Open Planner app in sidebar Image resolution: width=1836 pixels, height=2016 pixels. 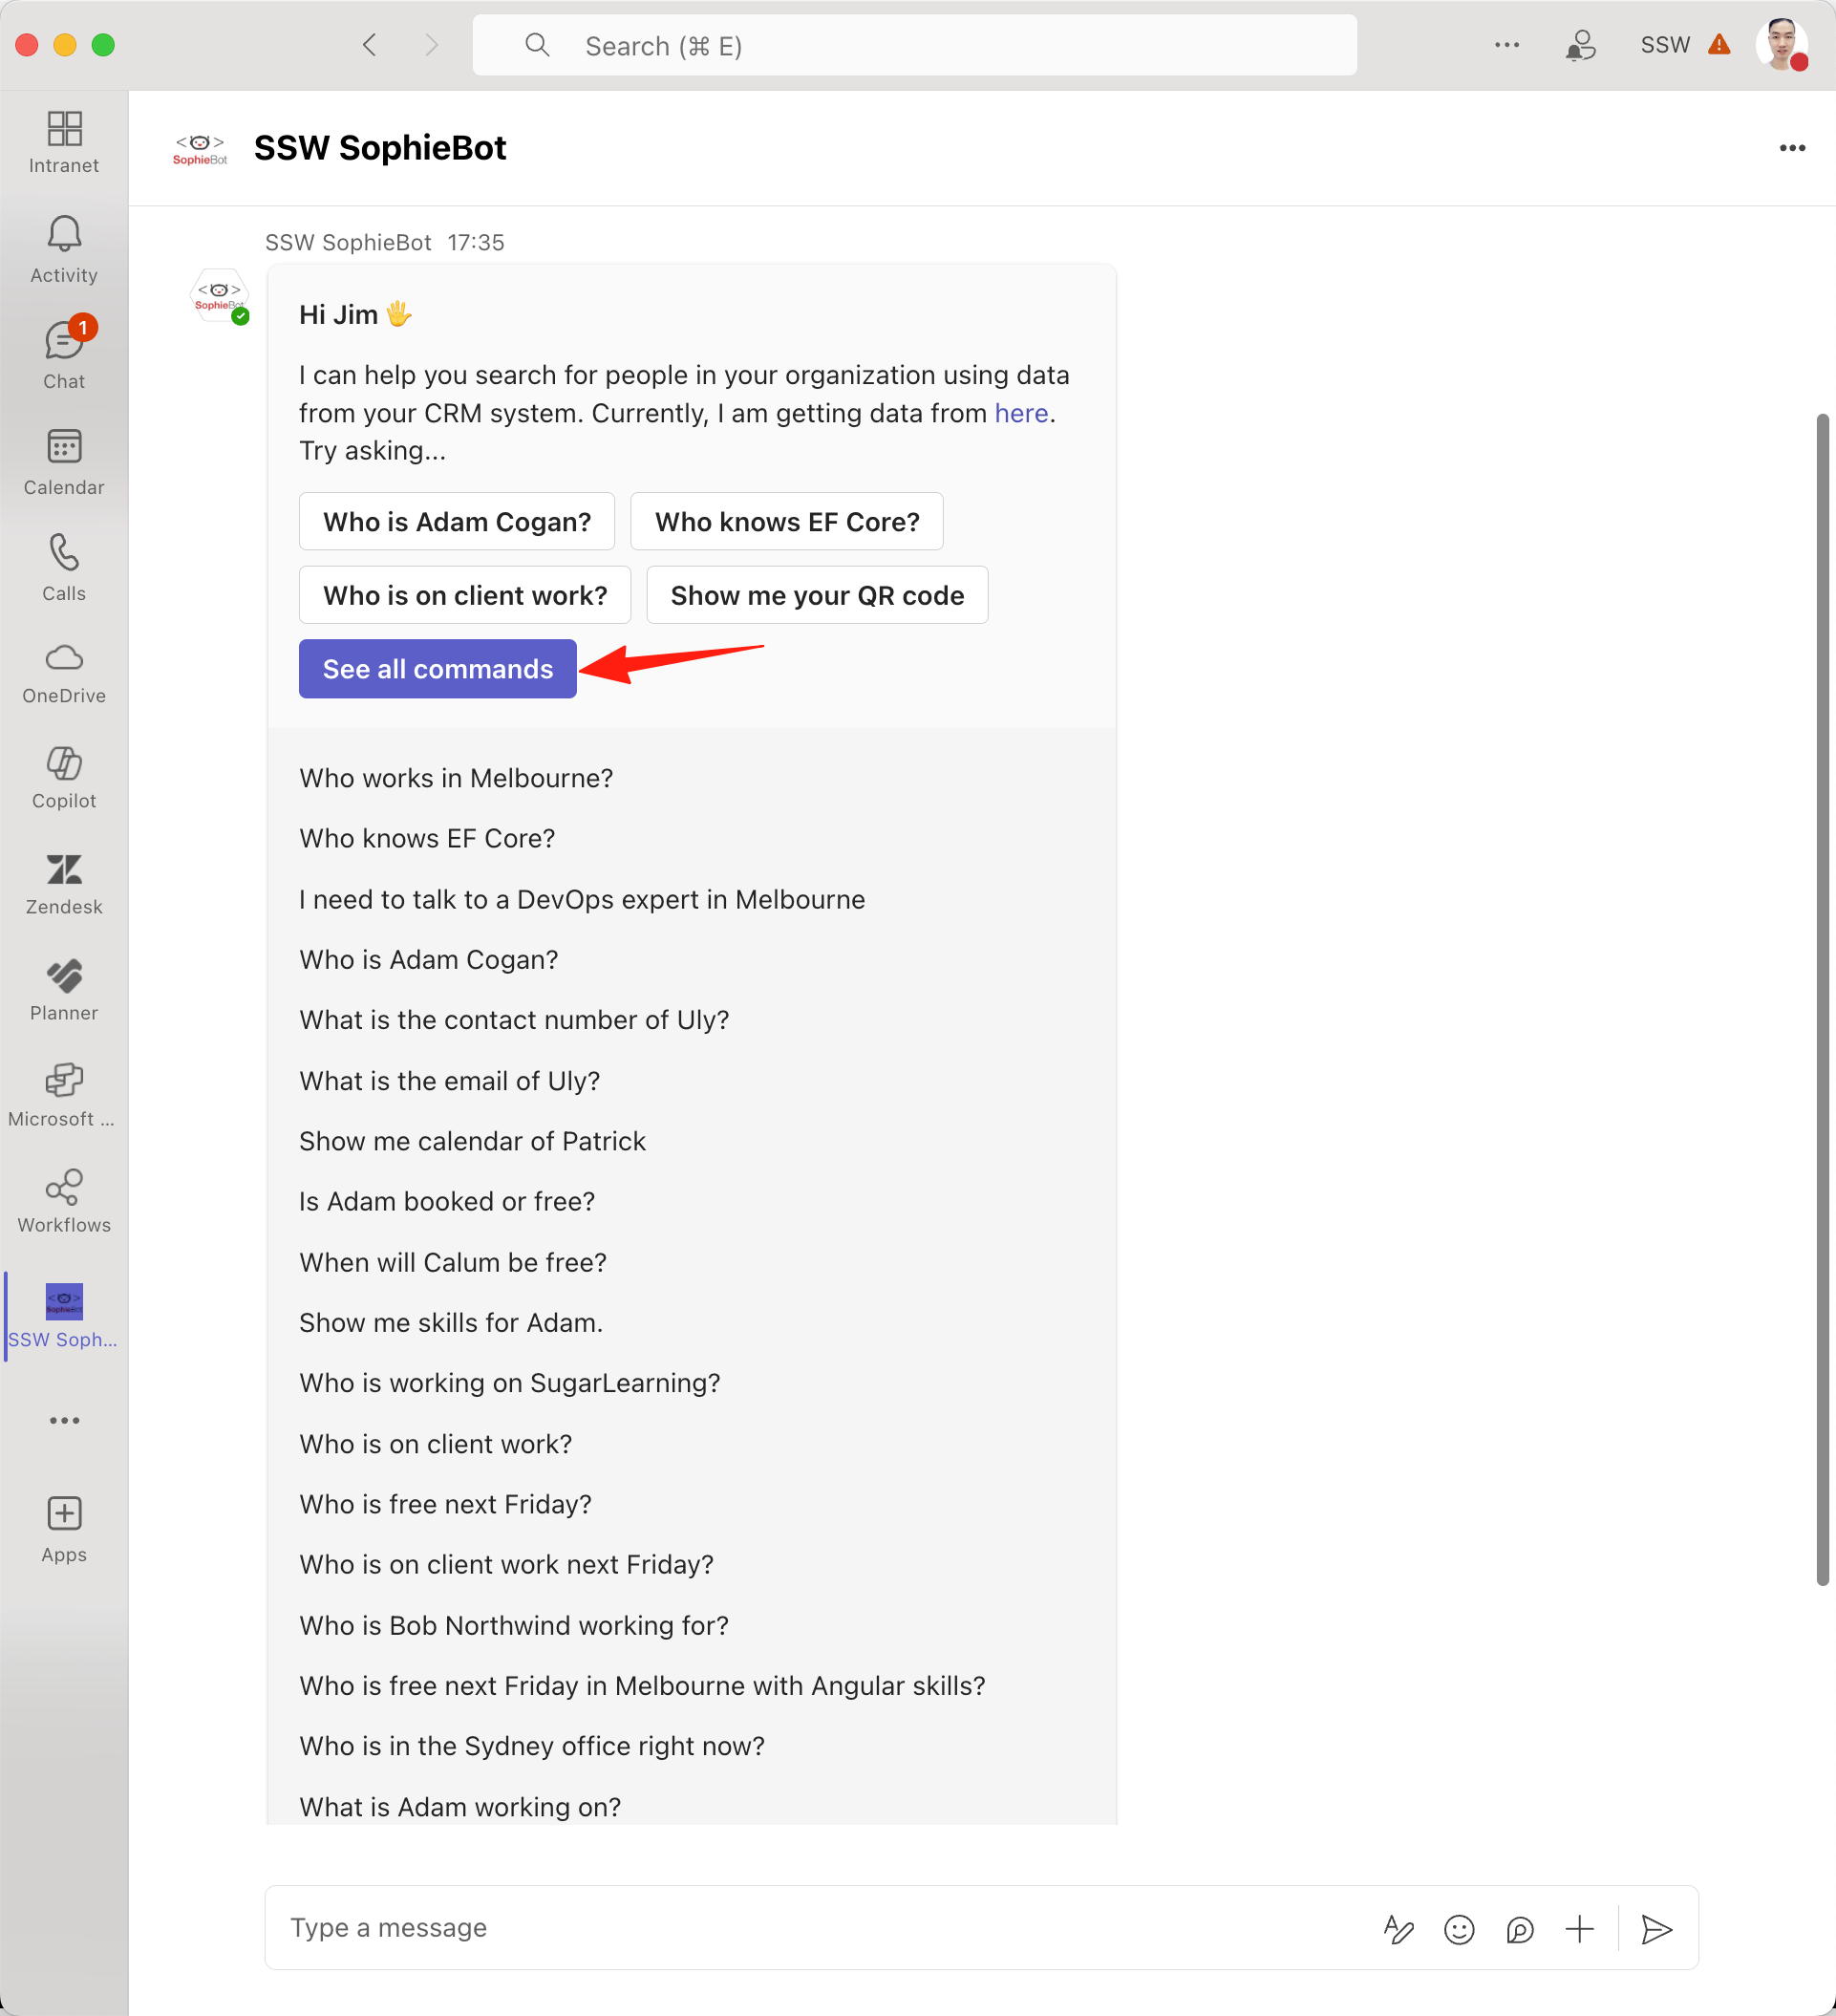pos(64,990)
